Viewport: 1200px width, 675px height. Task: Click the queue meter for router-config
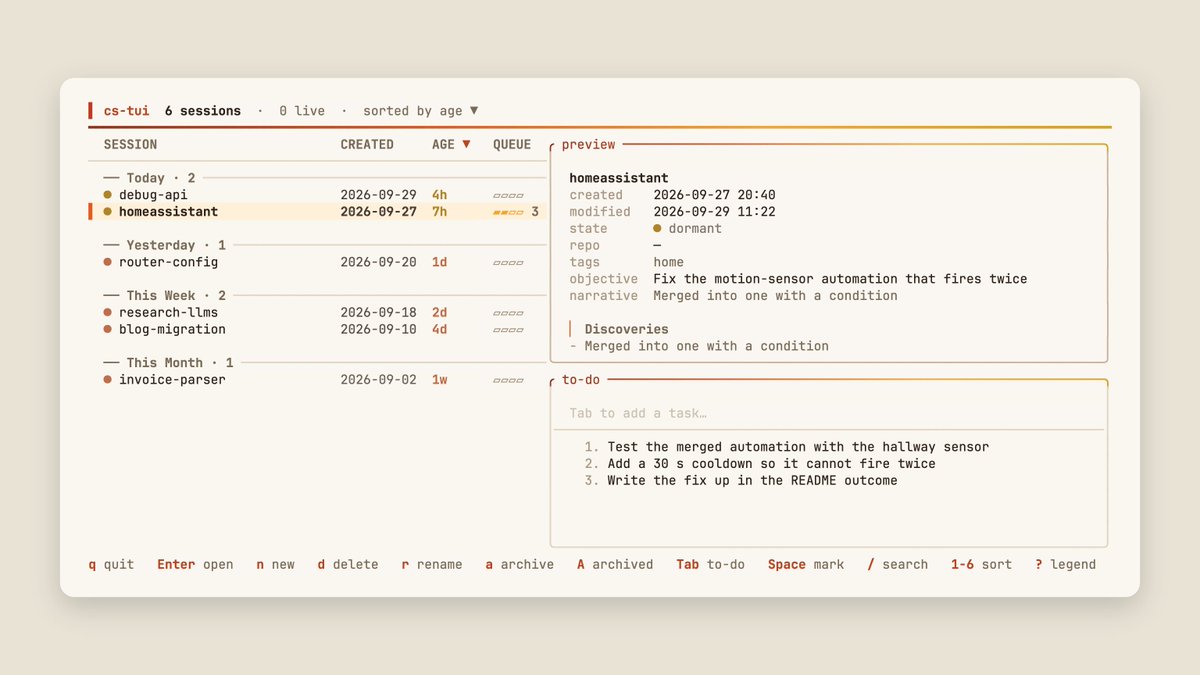[x=508, y=263]
